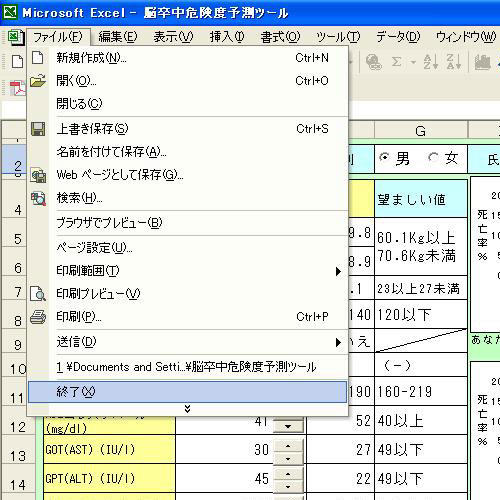This screenshot has height=500, width=500.
Task: Choose 閉じる(C) from the menu
Action: tap(188, 104)
